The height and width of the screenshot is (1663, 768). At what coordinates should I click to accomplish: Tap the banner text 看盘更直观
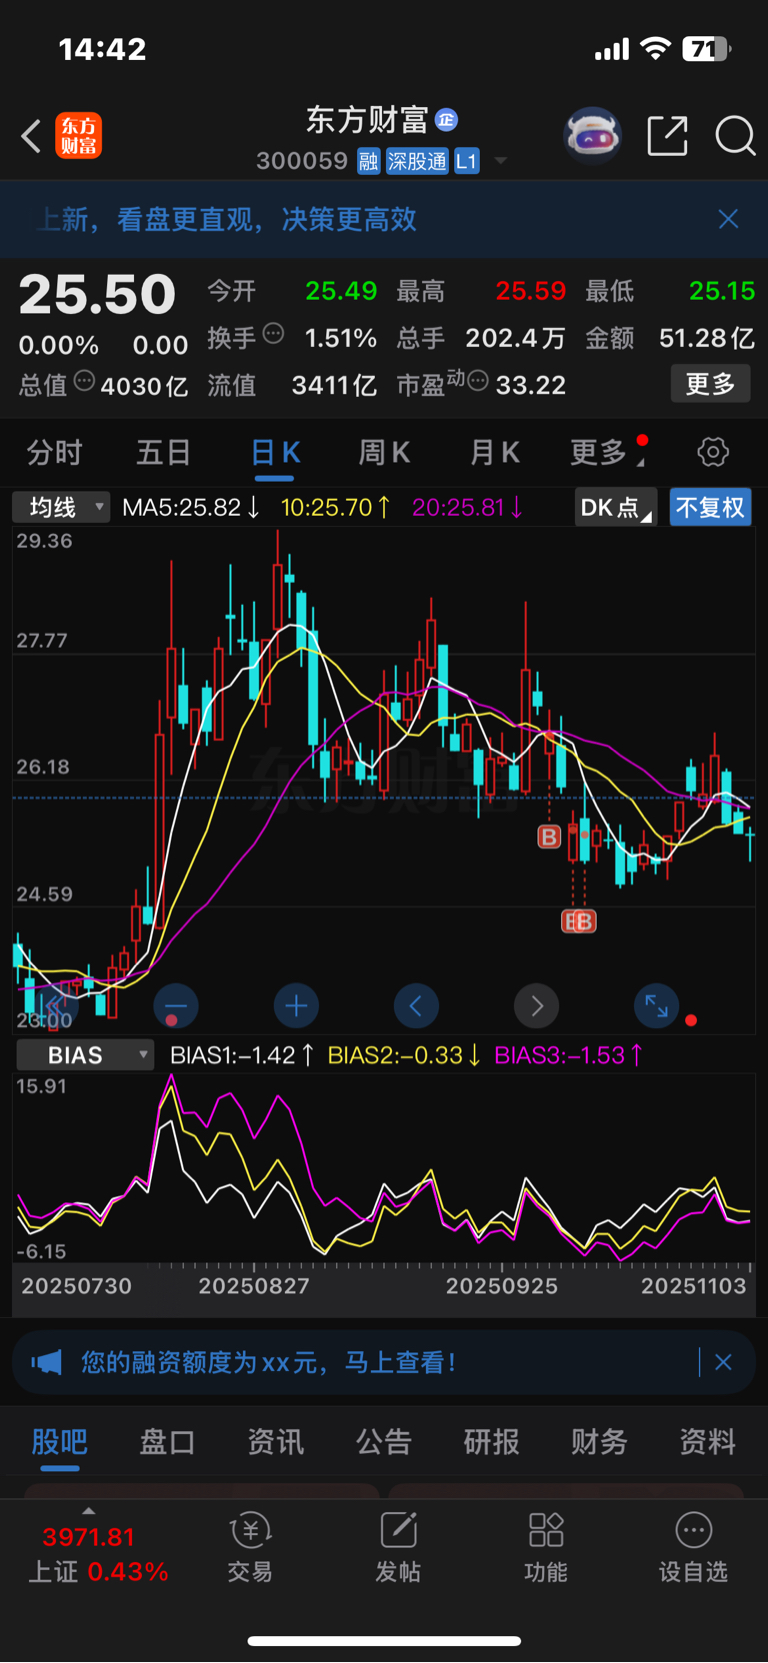[183, 219]
